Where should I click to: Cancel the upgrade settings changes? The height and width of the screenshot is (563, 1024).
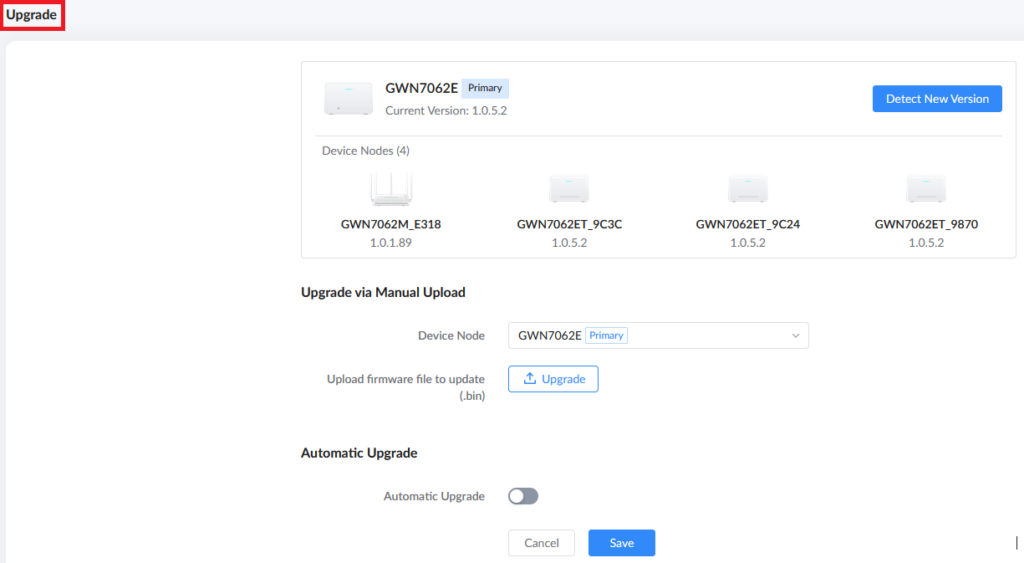point(541,543)
